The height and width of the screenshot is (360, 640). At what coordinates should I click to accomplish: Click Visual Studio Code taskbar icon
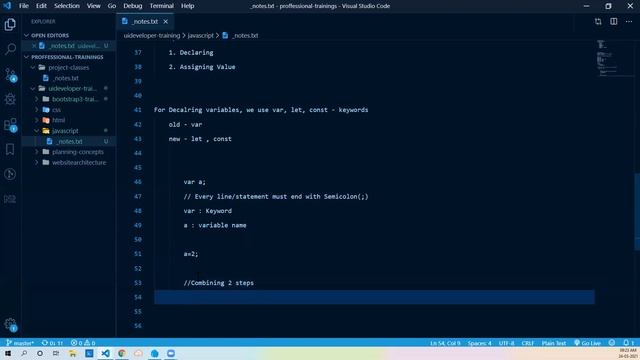tap(105, 353)
